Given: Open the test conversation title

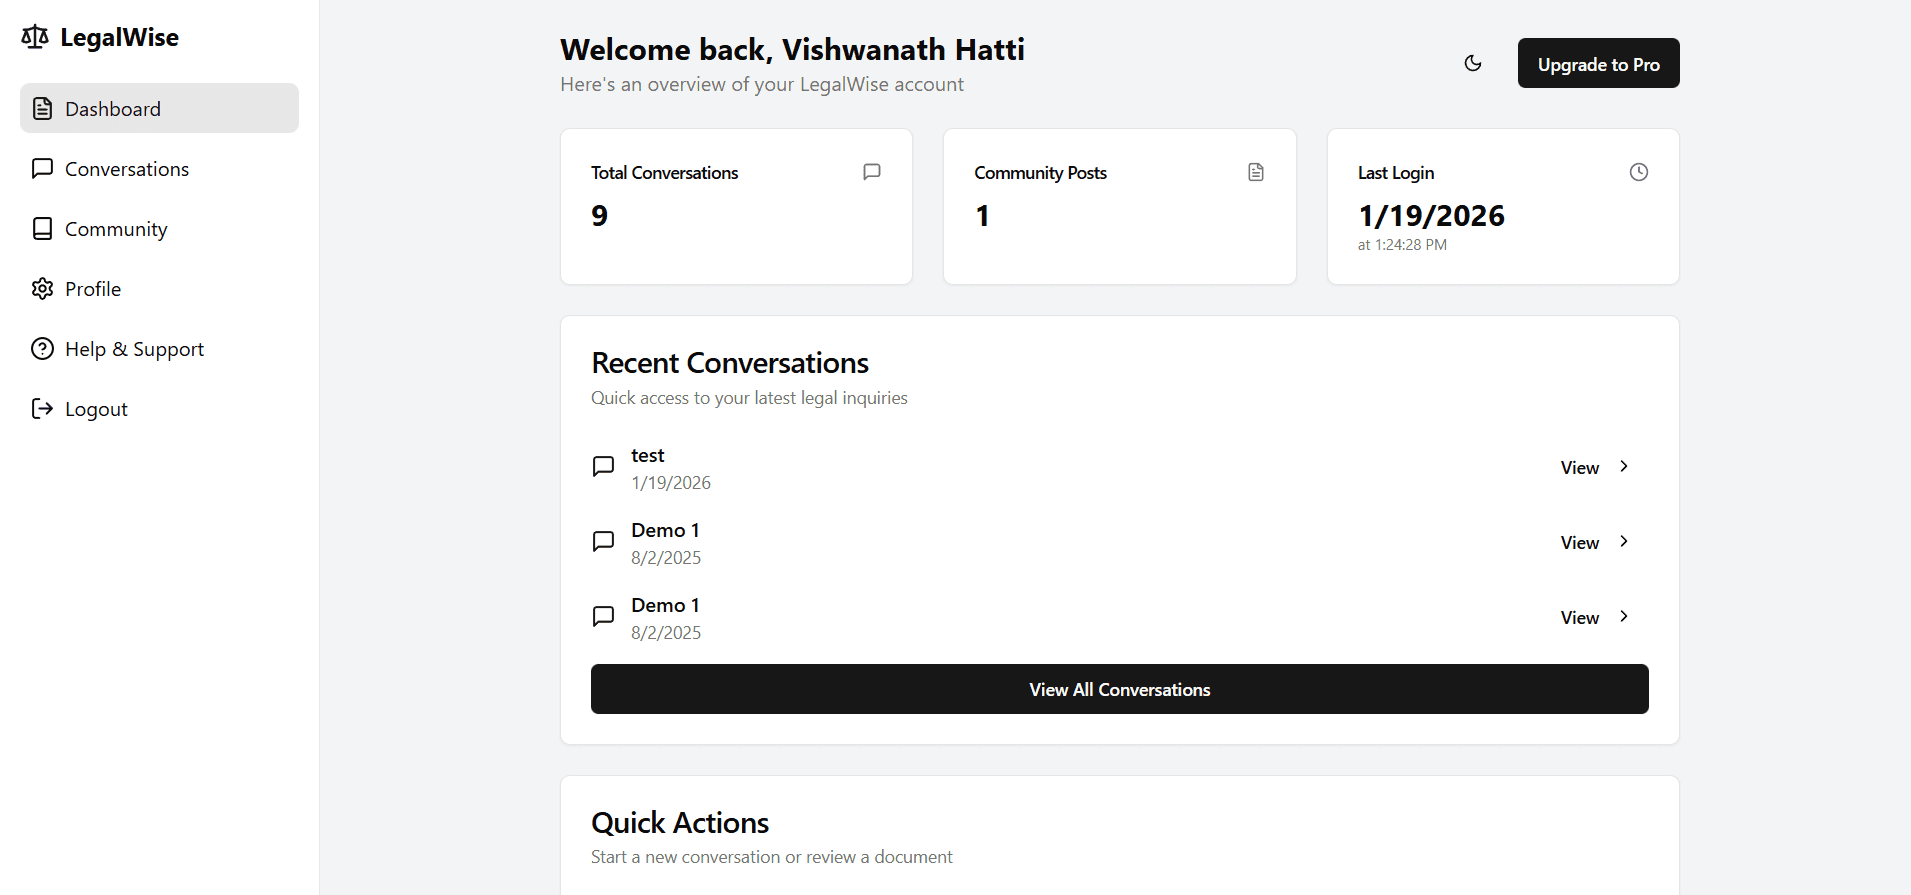Looking at the screenshot, I should pyautogui.click(x=648, y=456).
